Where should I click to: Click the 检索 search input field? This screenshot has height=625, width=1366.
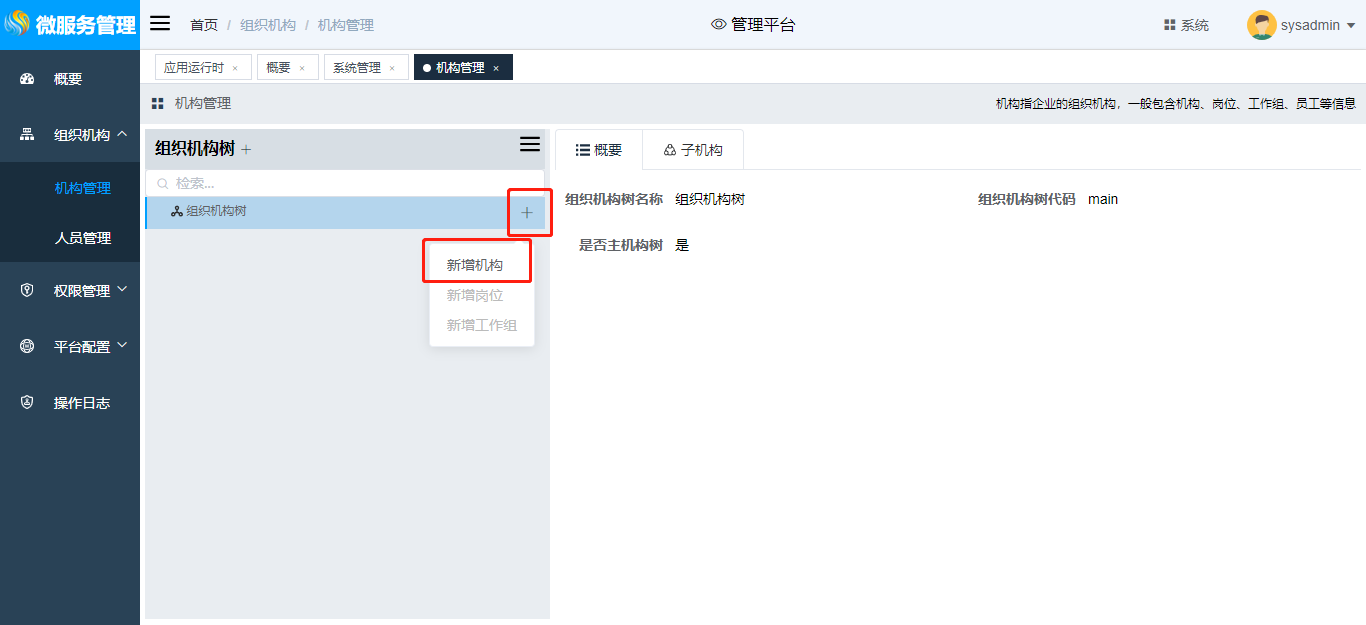tap(350, 183)
